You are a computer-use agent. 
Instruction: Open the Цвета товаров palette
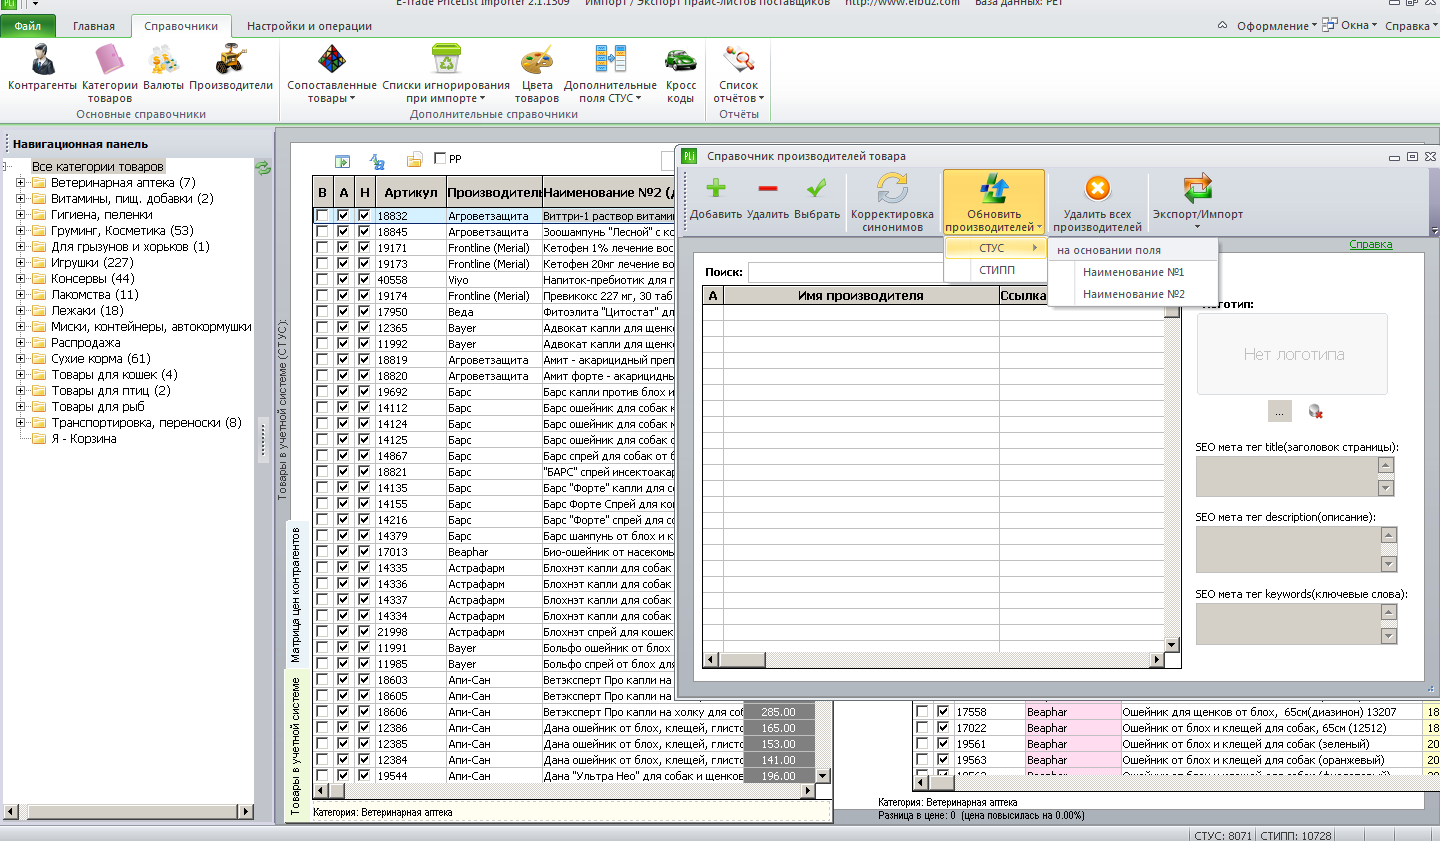click(537, 72)
